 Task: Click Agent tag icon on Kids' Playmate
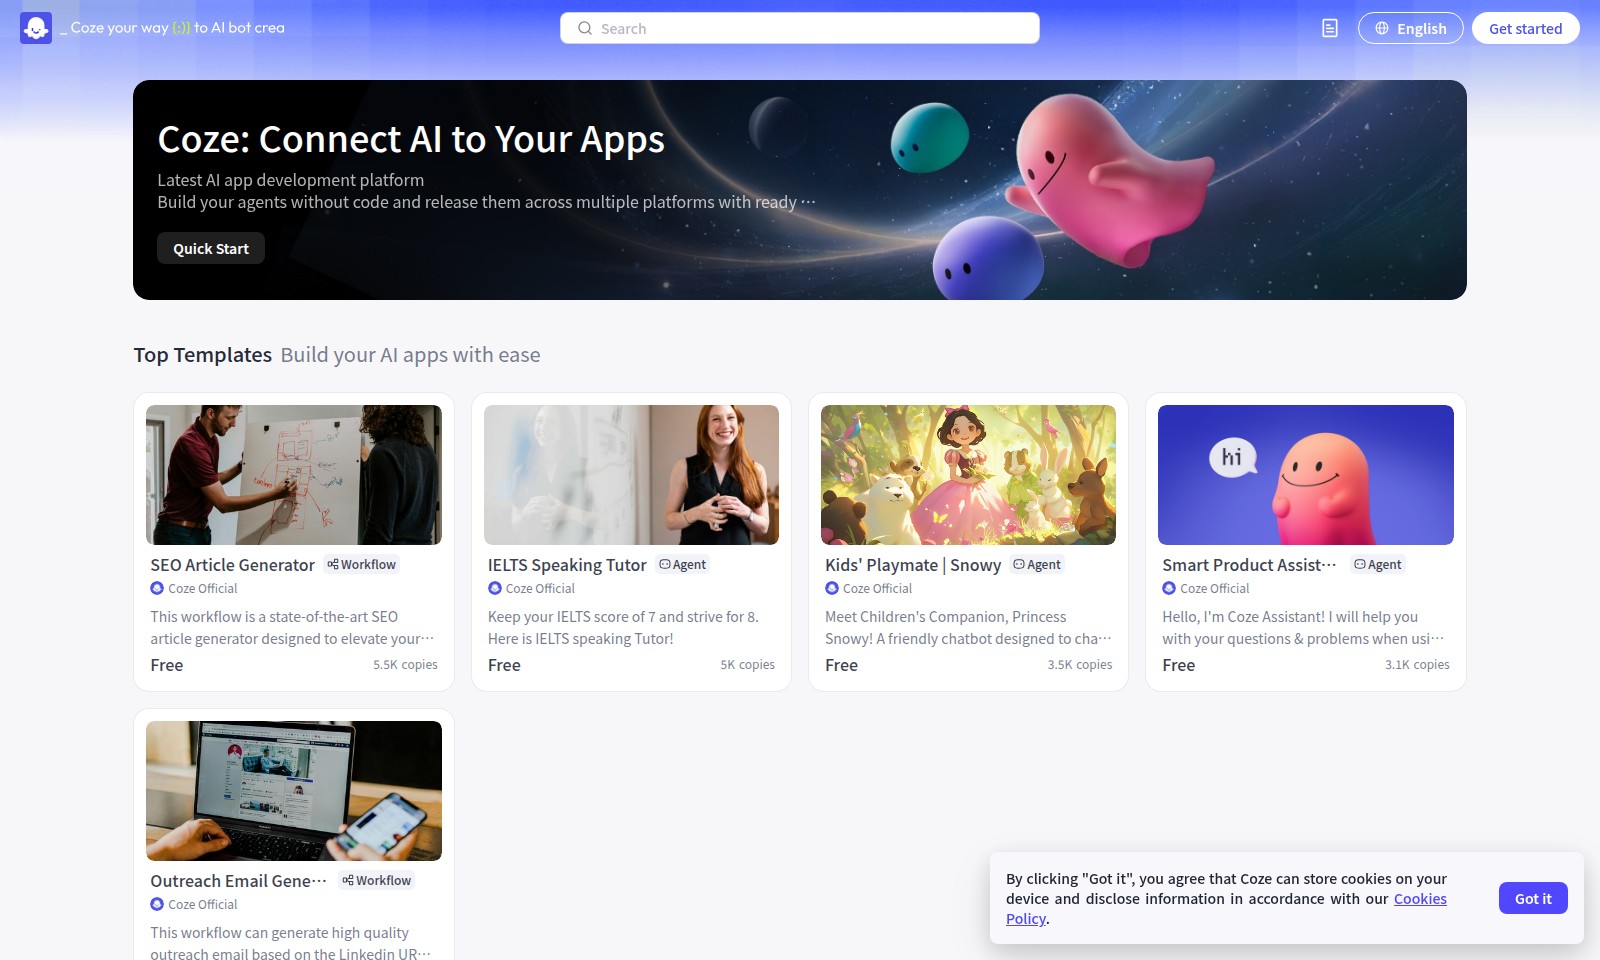(x=1019, y=564)
